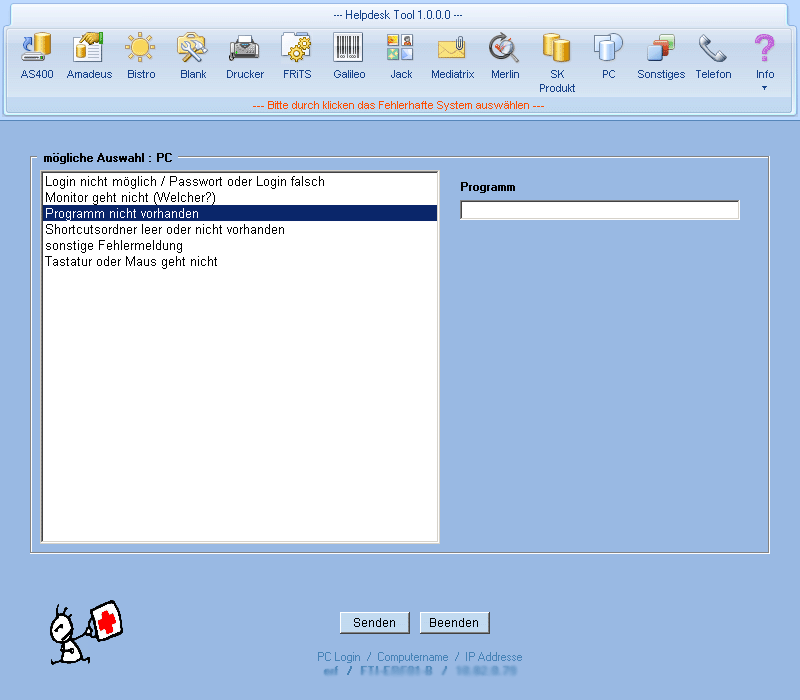Image resolution: width=800 pixels, height=700 pixels.
Task: Pick 'Tastatur oder Maus geht nicht'
Action: pyautogui.click(x=131, y=262)
